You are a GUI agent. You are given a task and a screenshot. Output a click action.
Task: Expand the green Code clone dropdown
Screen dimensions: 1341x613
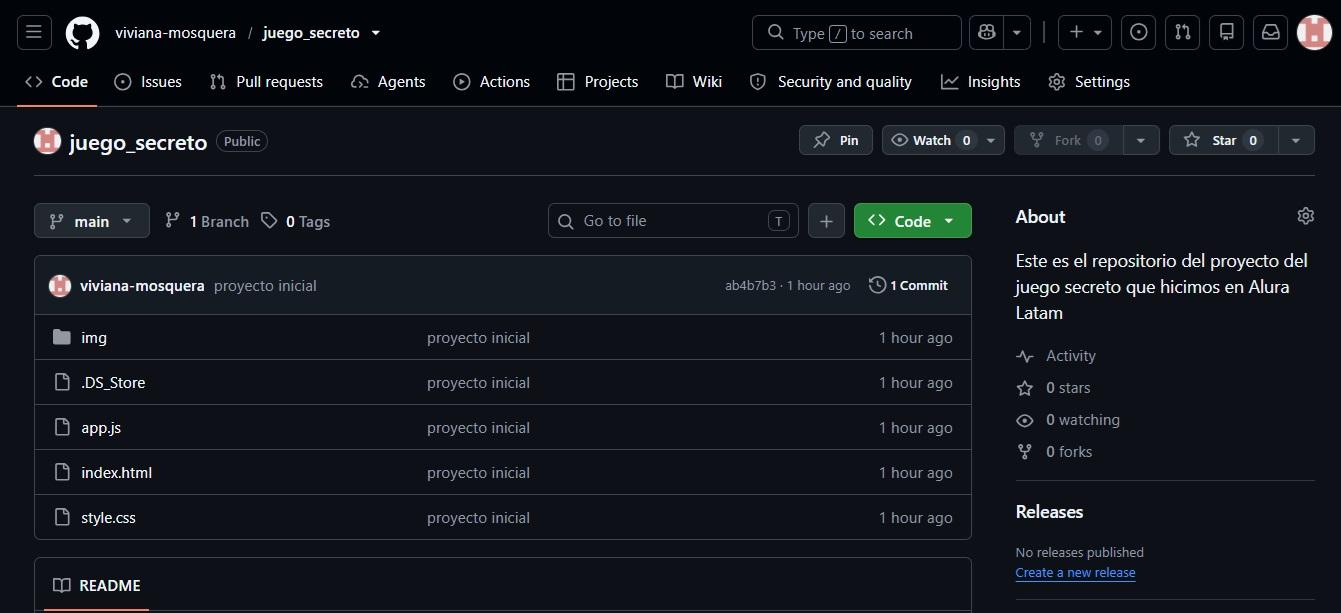click(913, 221)
